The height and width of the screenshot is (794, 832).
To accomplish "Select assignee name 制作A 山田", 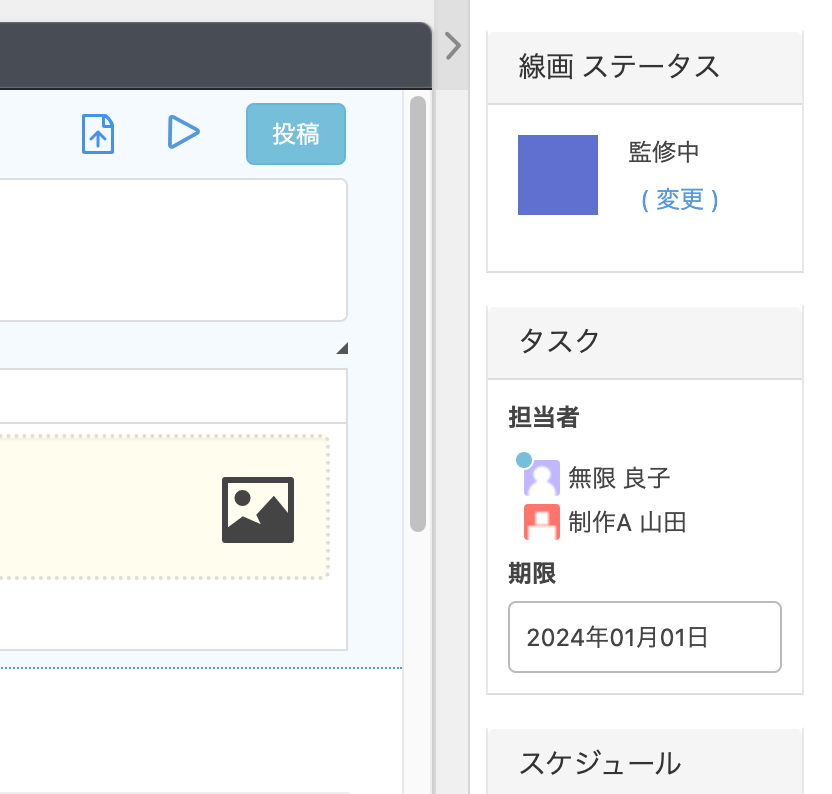I will 627,522.
